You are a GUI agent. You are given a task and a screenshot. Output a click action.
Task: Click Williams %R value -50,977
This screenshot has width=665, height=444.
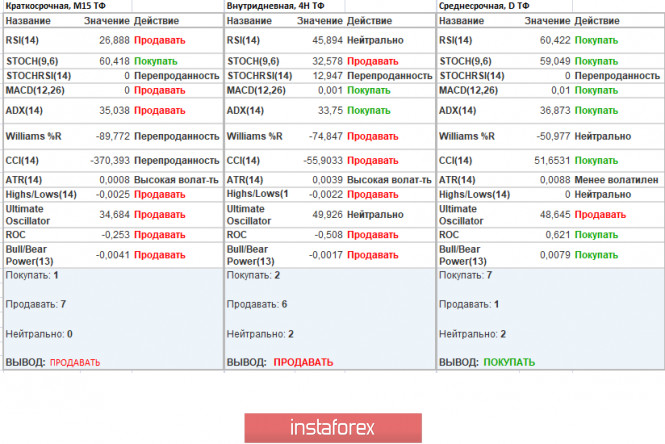(553, 136)
